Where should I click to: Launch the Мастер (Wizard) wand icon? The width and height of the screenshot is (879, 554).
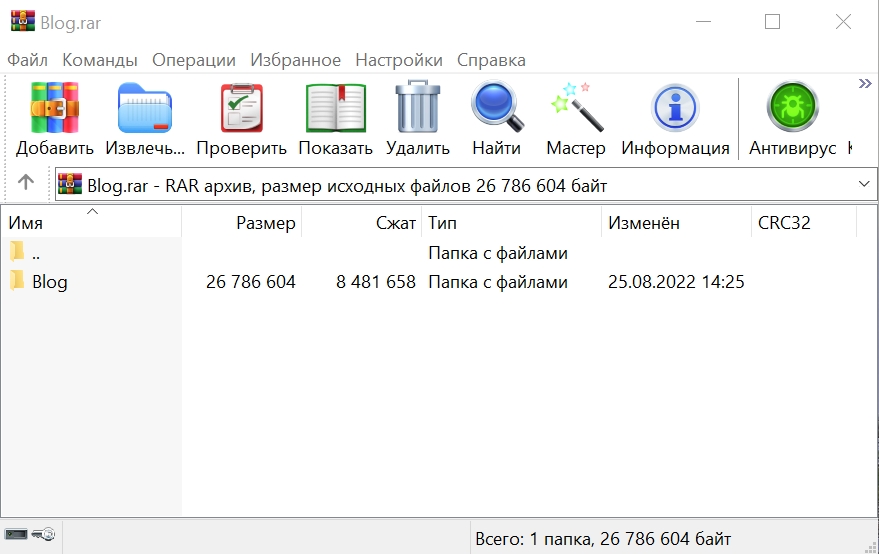coord(576,108)
